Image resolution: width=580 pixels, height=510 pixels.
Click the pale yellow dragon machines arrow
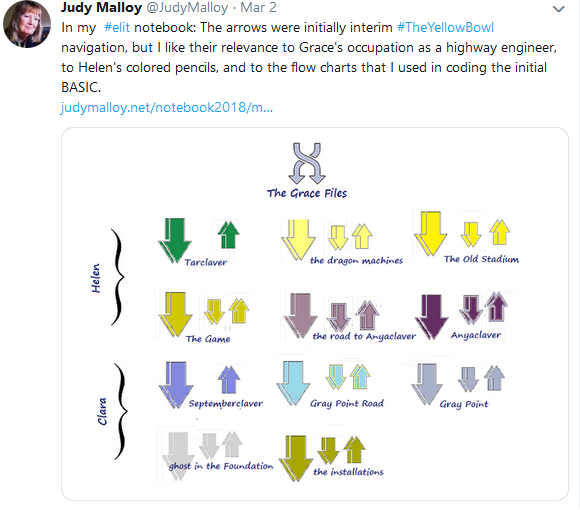coord(299,240)
